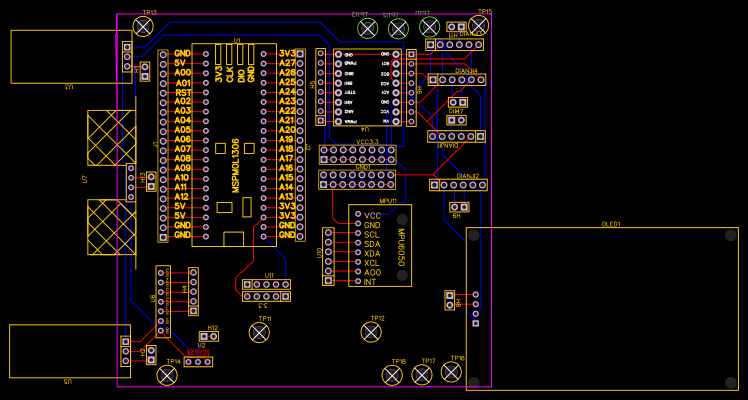Click test point TP11 circle
Screen dimensions: 748x400
coord(259,332)
